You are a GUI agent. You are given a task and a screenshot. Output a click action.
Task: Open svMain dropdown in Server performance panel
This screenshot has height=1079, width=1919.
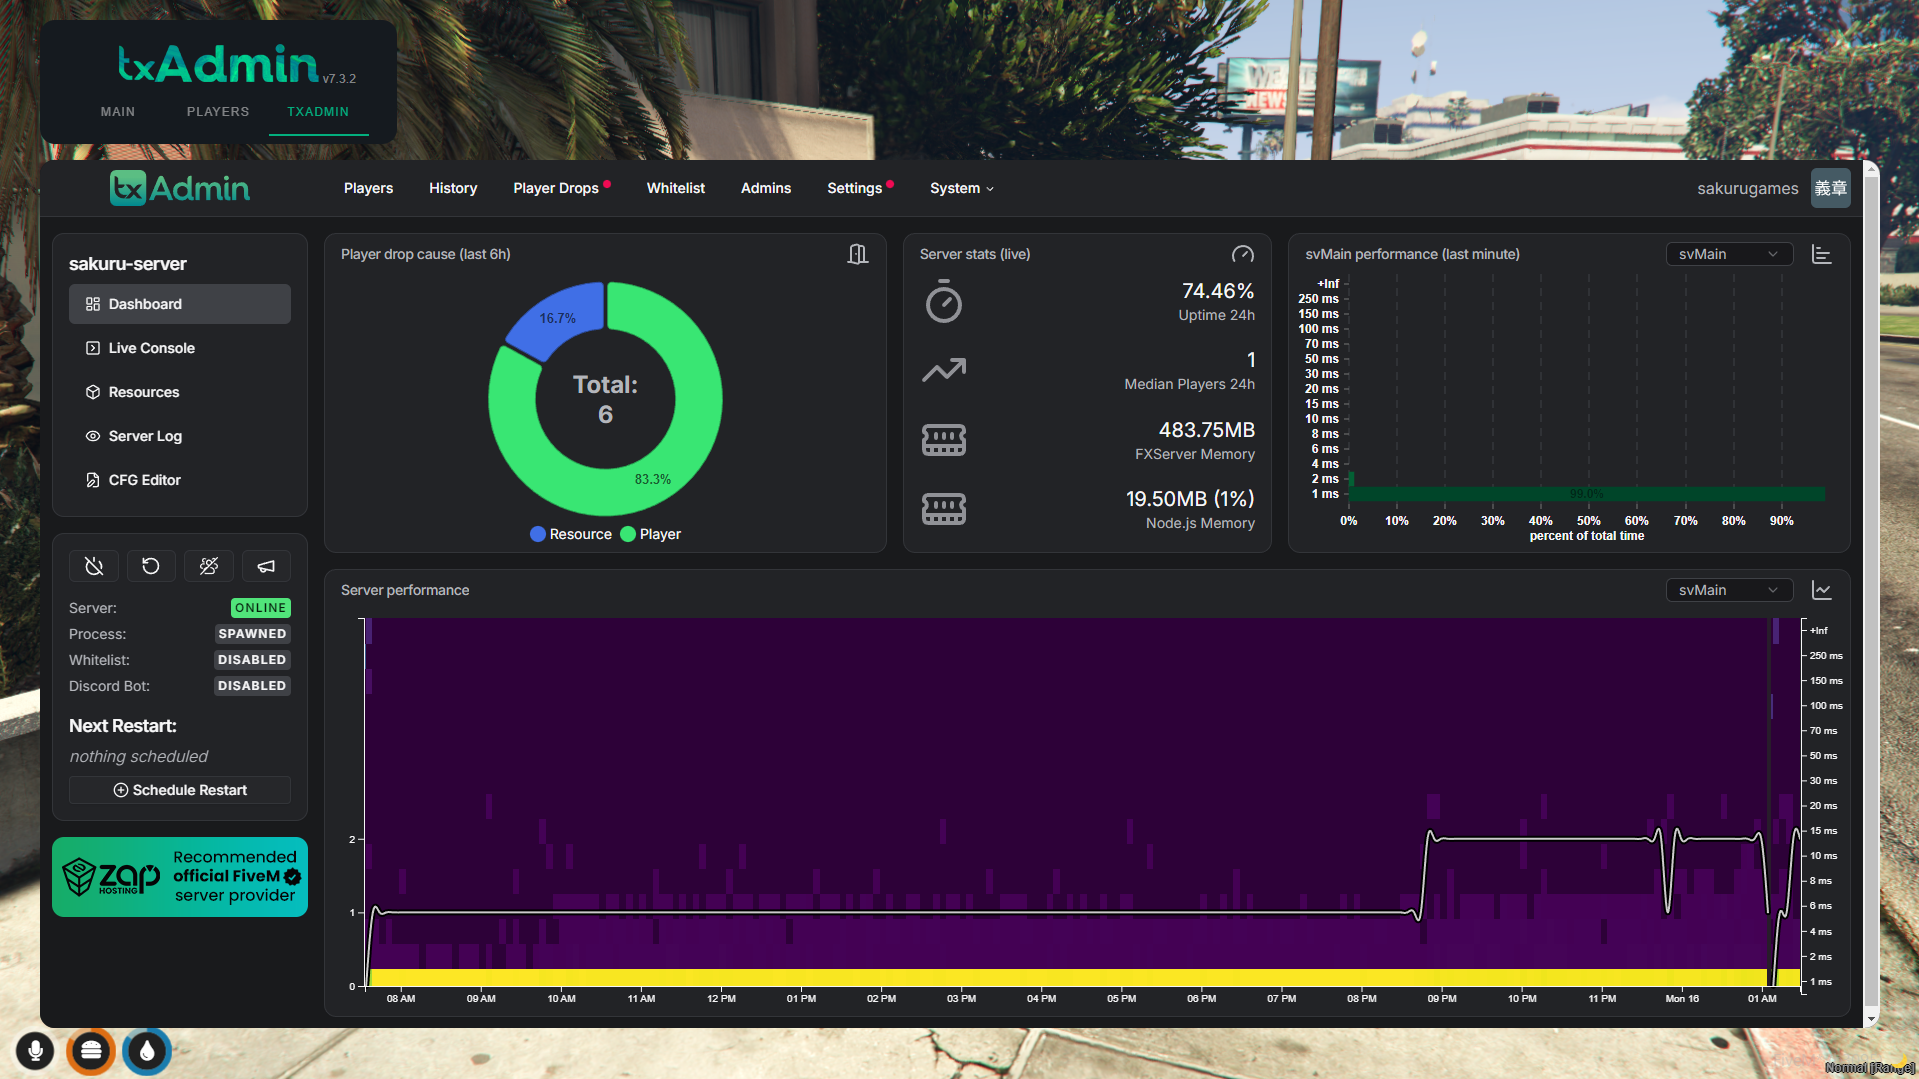point(1728,590)
